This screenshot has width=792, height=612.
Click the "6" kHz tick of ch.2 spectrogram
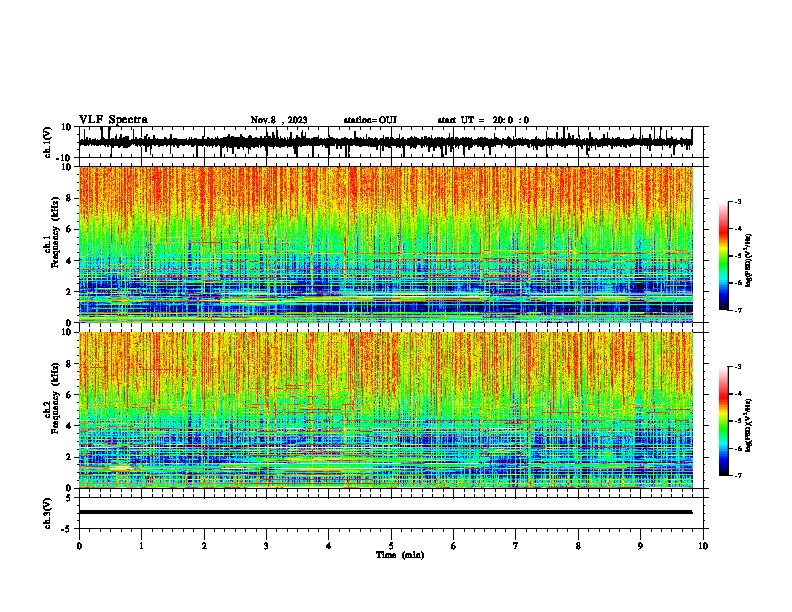[70, 395]
